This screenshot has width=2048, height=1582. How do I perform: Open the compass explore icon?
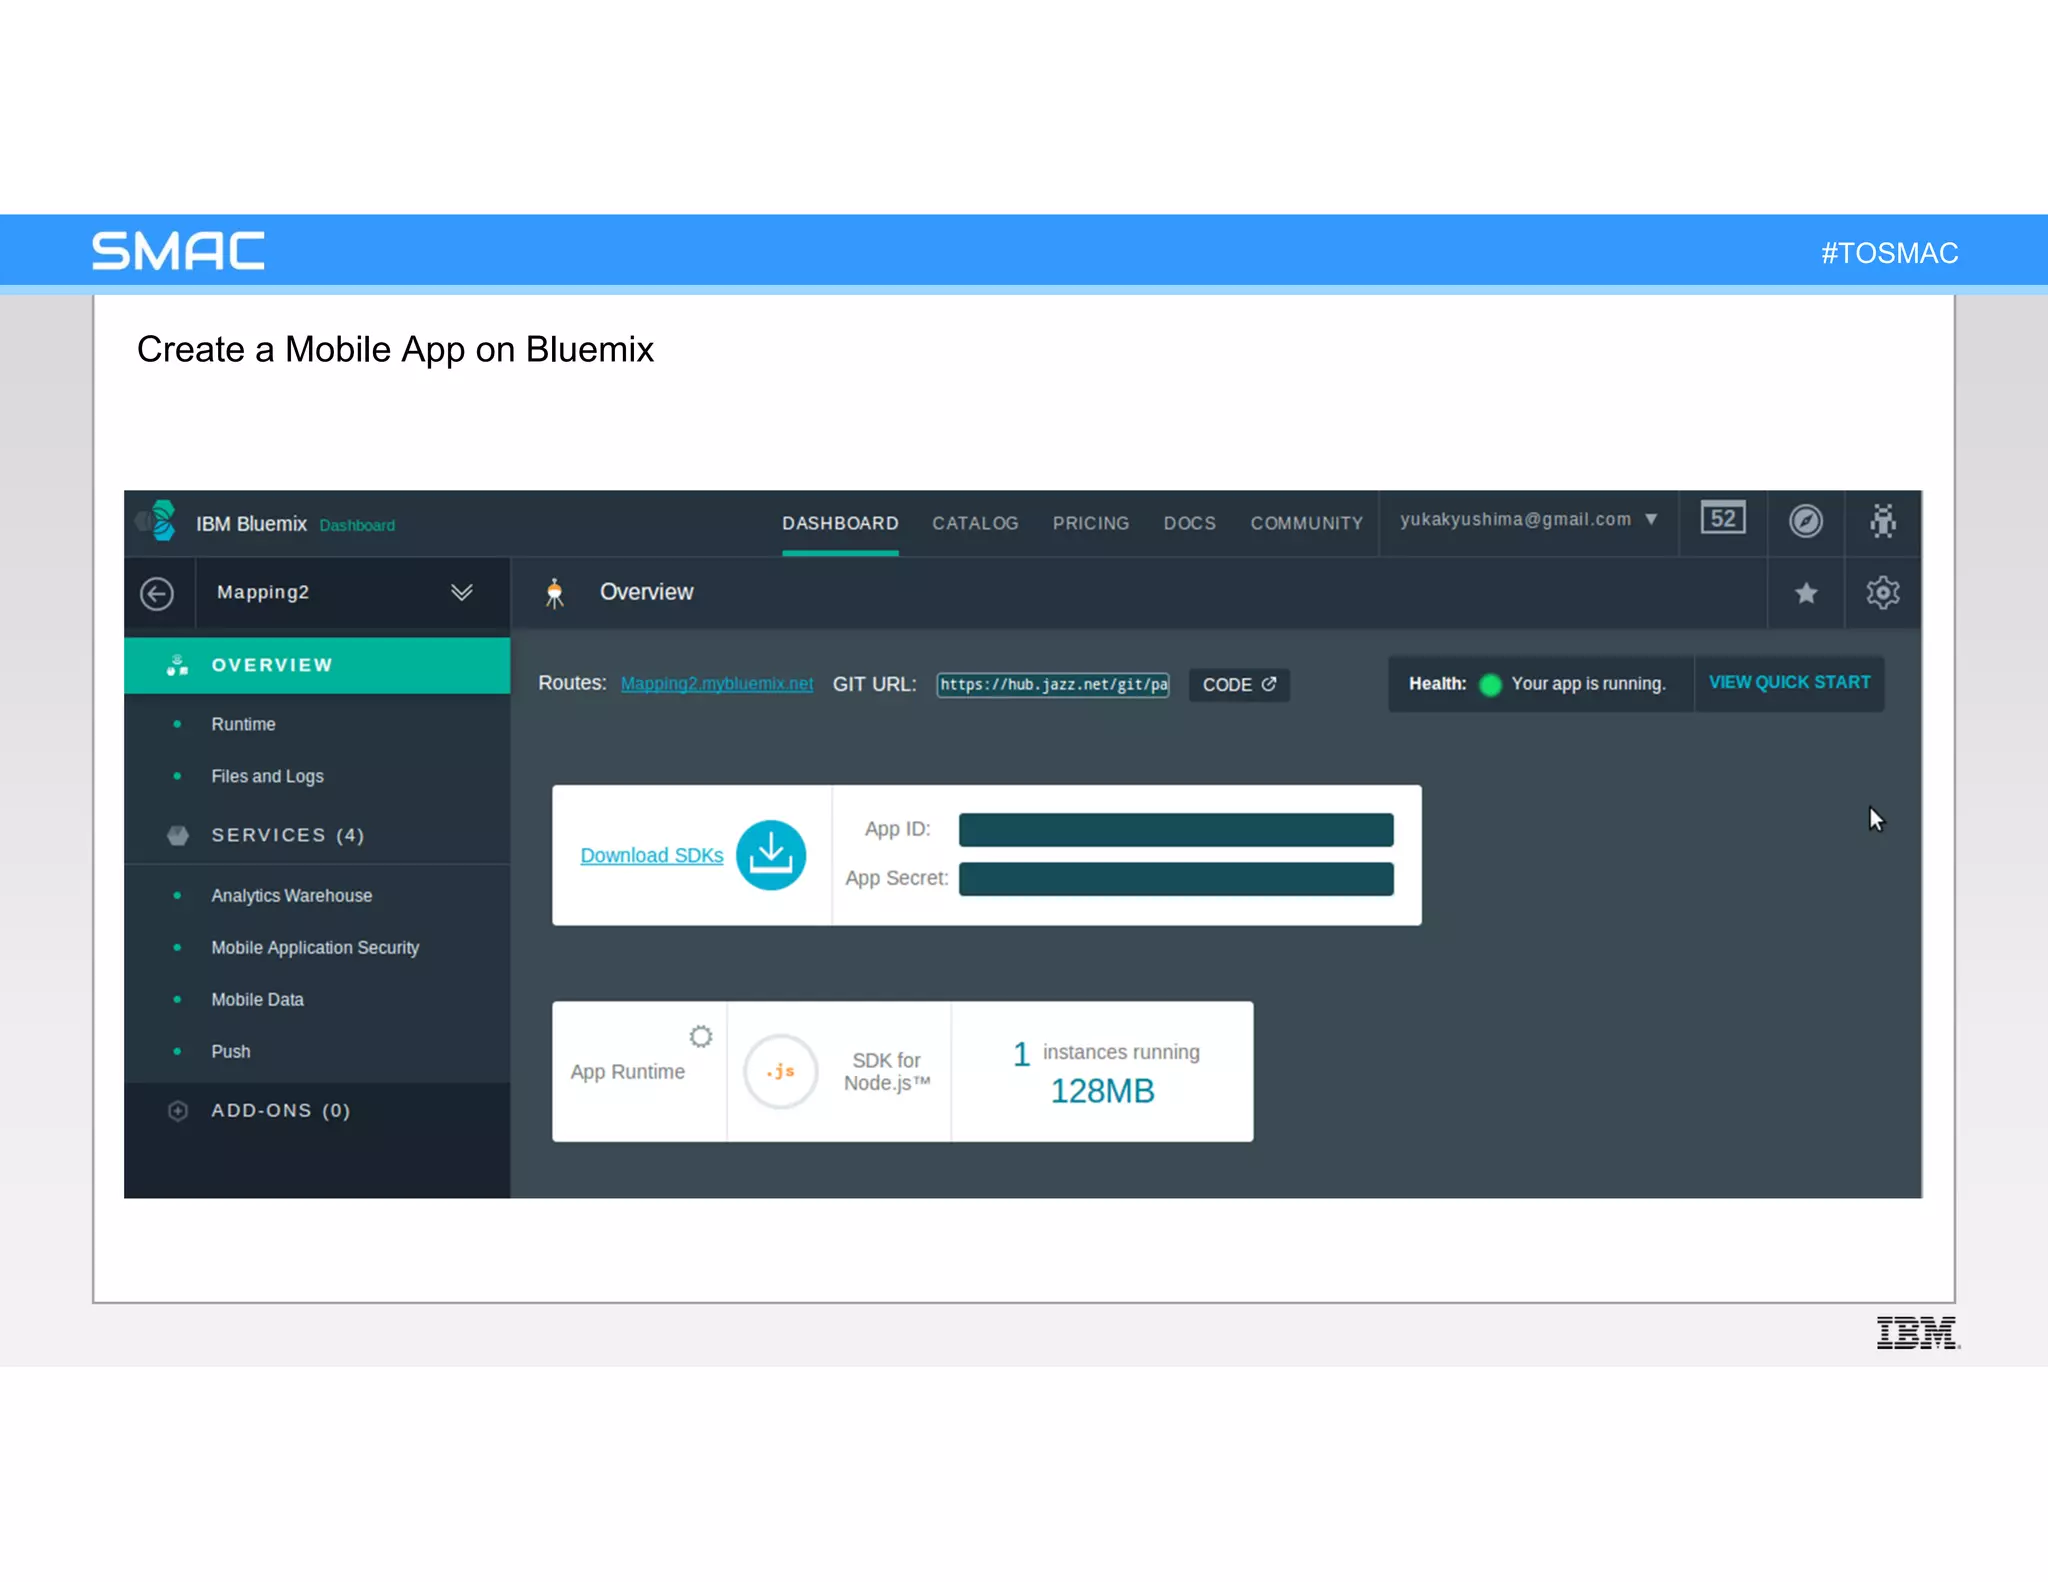(x=1805, y=521)
